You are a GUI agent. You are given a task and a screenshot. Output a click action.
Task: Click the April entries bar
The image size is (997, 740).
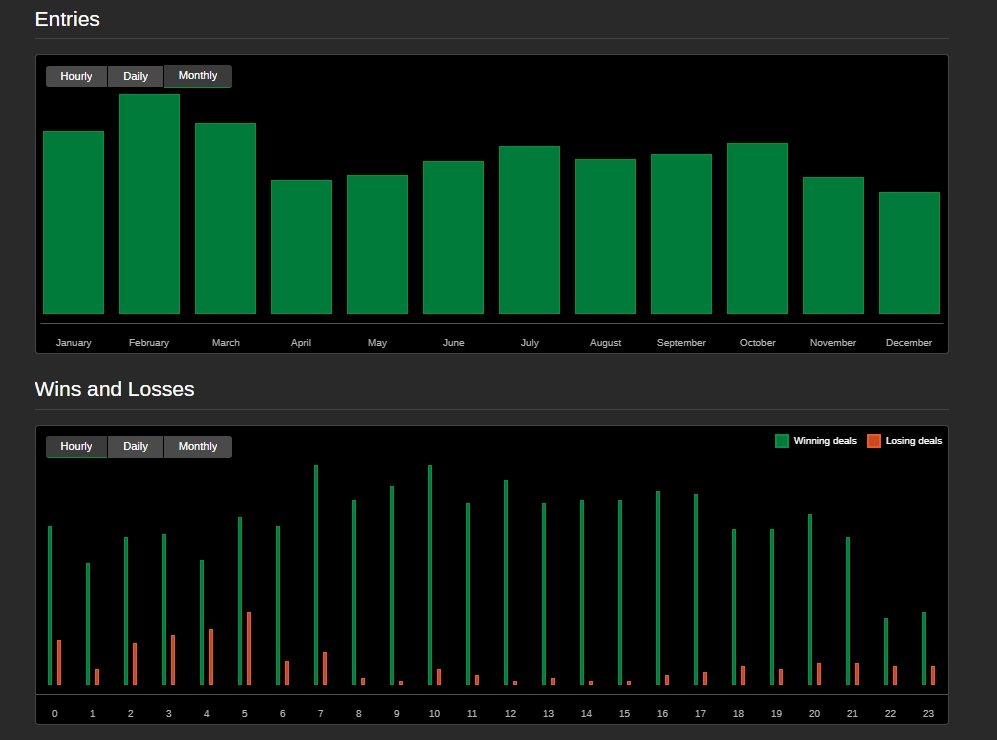tap(301, 247)
